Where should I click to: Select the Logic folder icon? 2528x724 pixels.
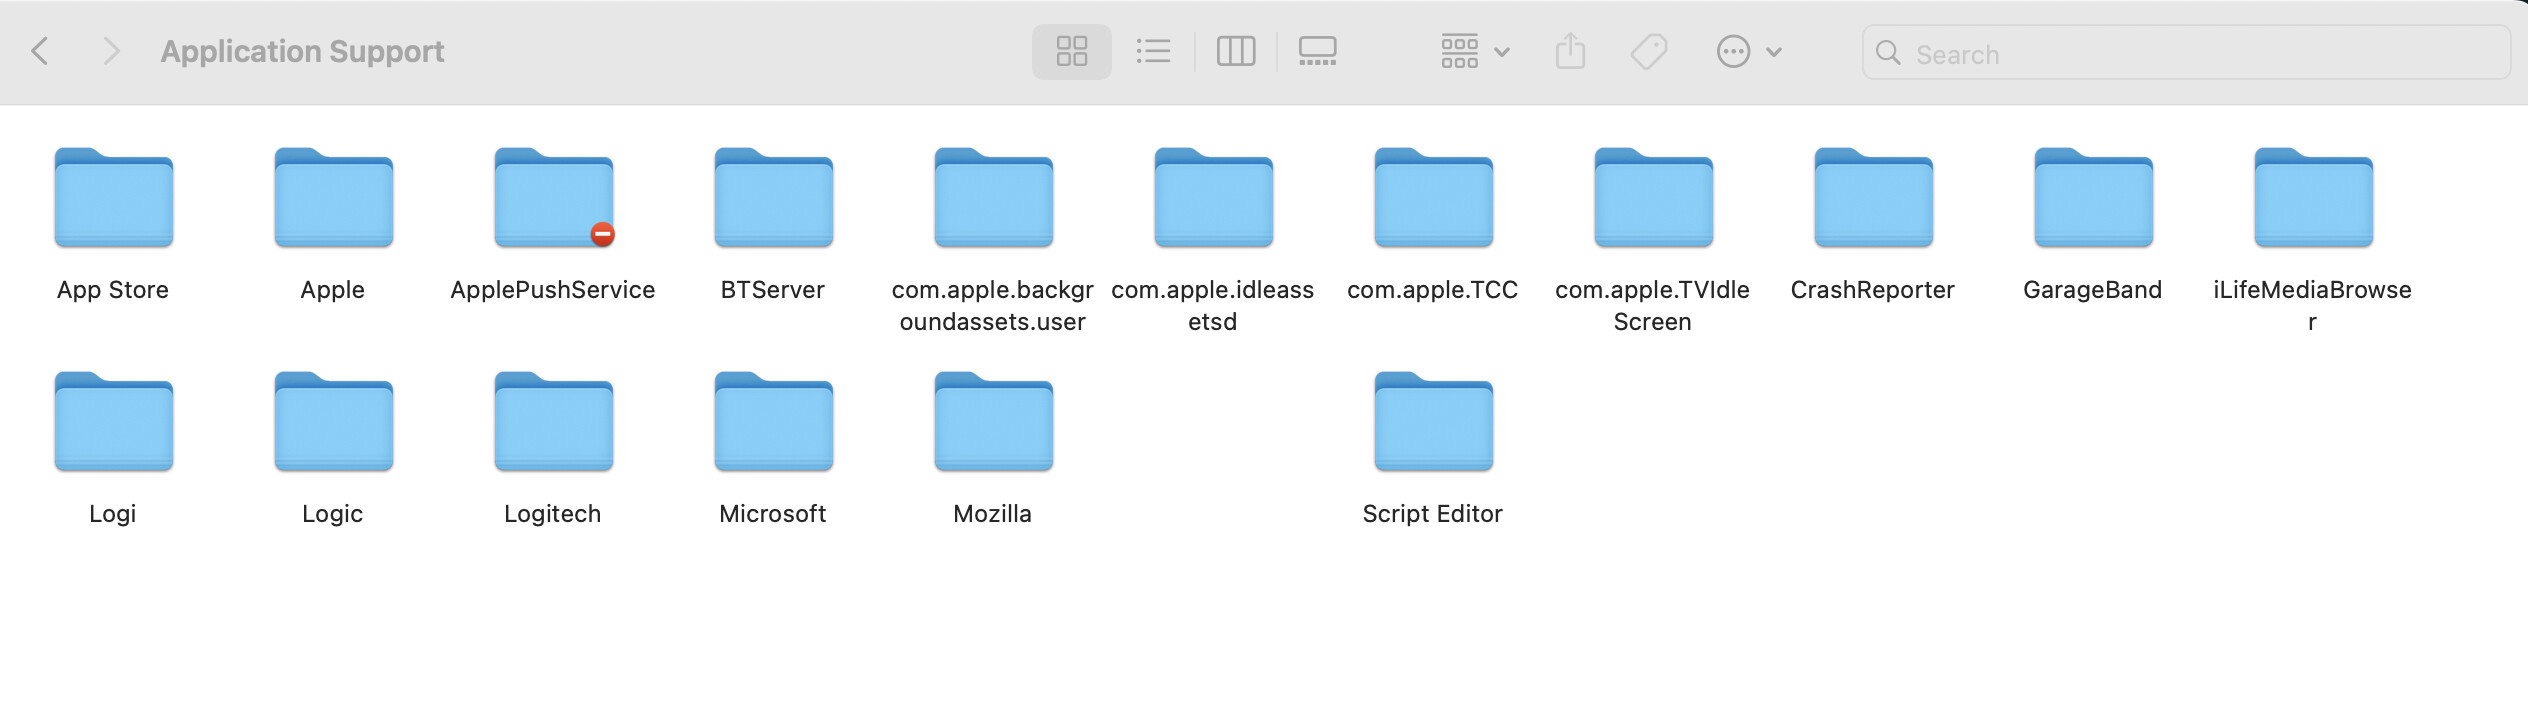tap(334, 422)
